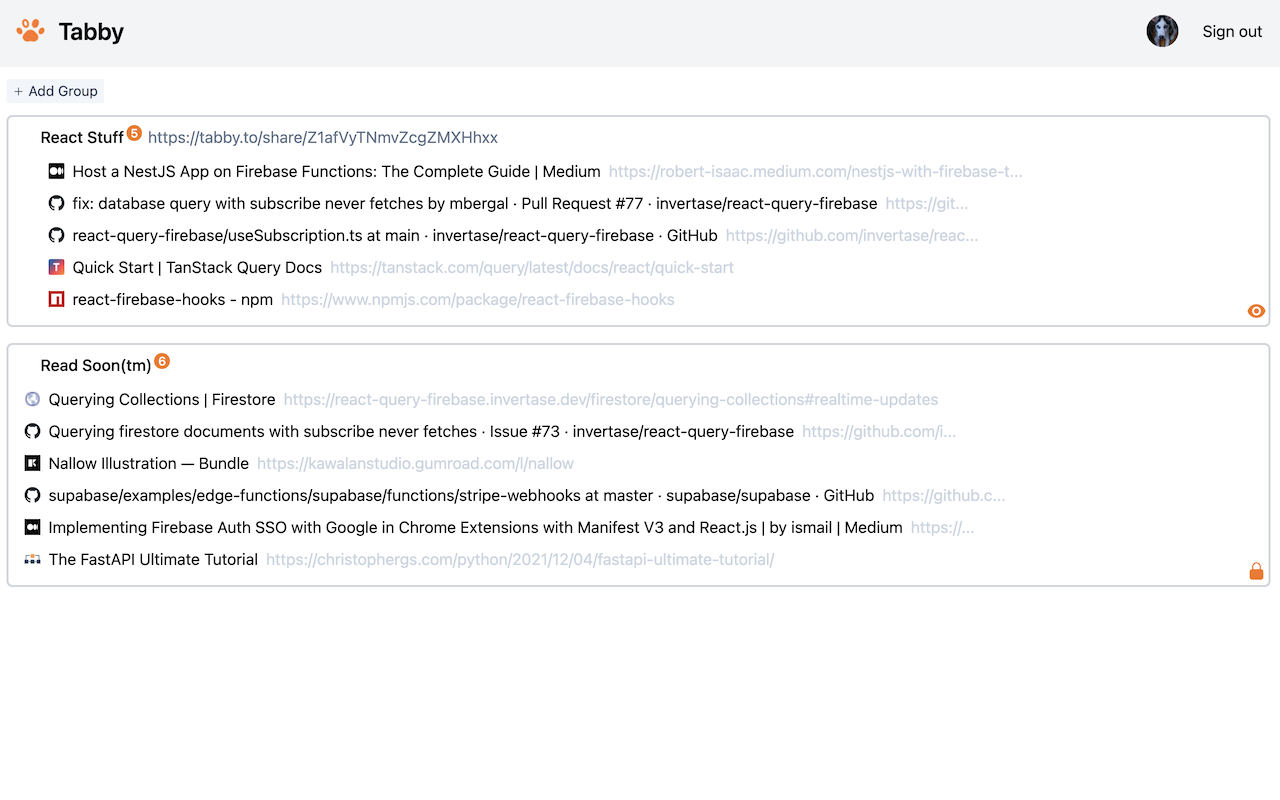The height and width of the screenshot is (800, 1280).
Task: Toggle visibility eye on React Stuff group
Action: (1257, 311)
